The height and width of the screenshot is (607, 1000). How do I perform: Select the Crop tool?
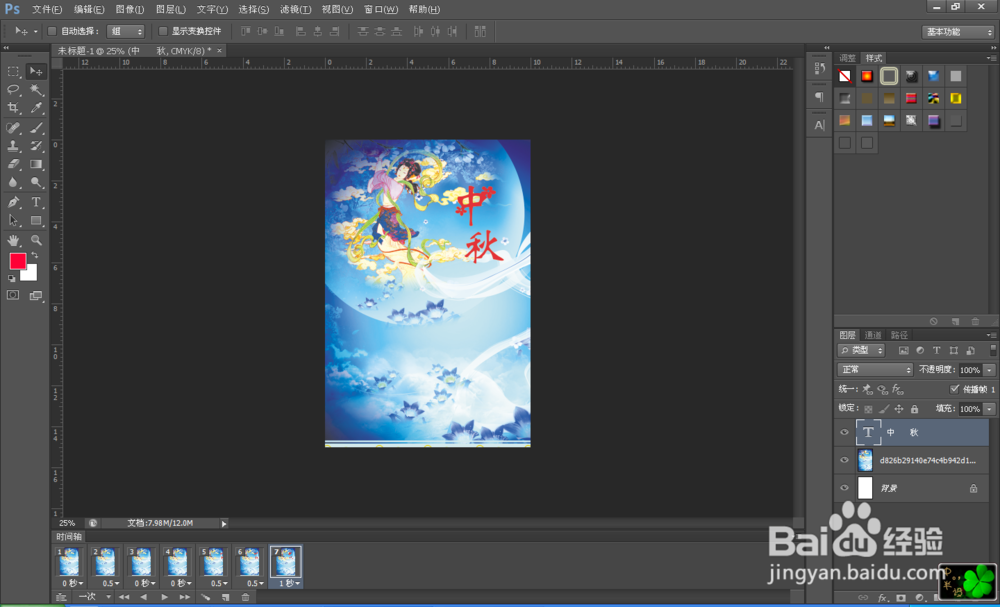(13, 108)
